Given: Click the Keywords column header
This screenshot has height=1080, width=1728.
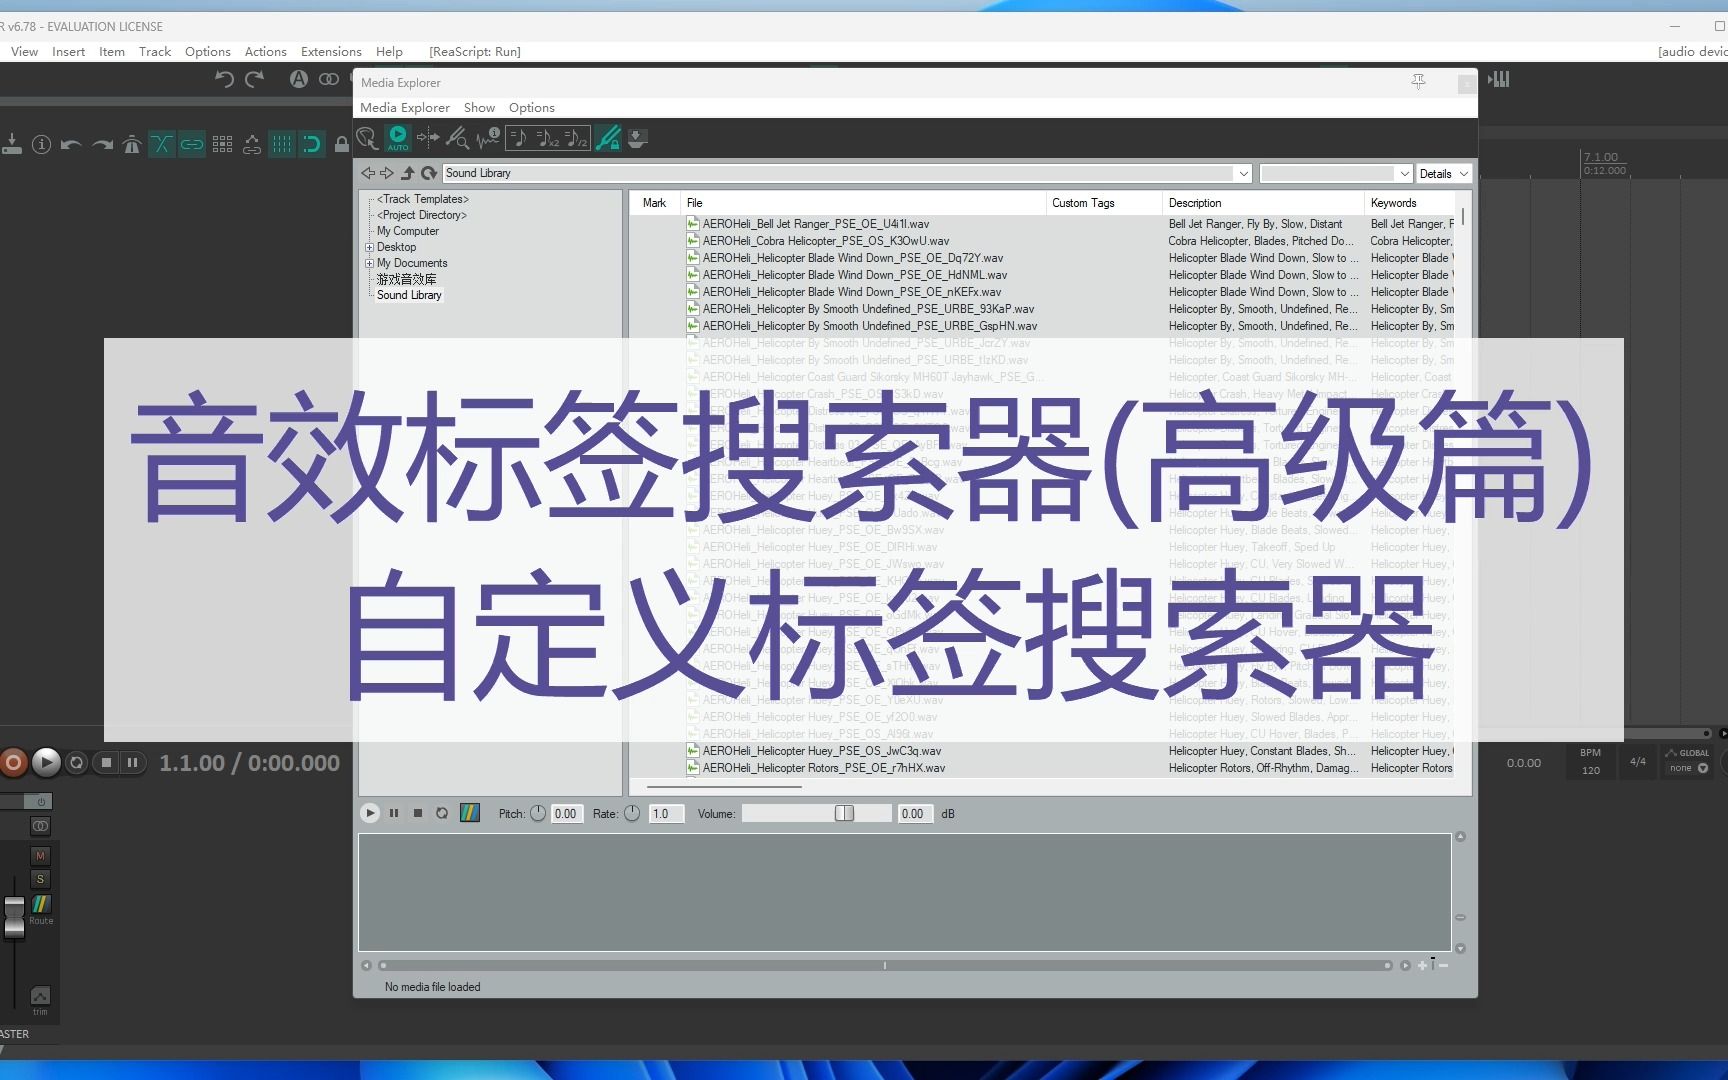Looking at the screenshot, I should (x=1410, y=203).
